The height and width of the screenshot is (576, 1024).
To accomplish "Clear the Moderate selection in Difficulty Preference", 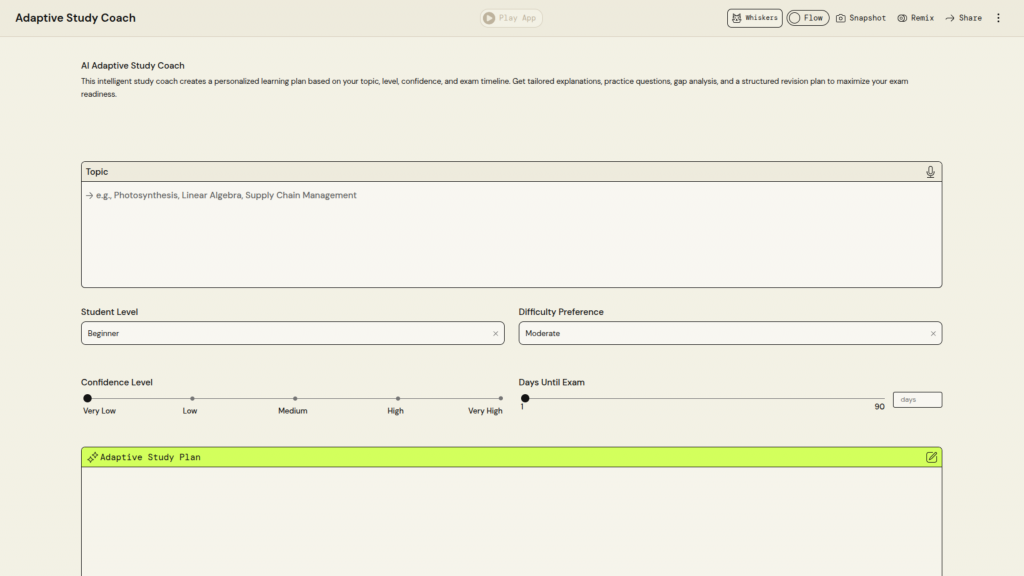I will pos(933,334).
